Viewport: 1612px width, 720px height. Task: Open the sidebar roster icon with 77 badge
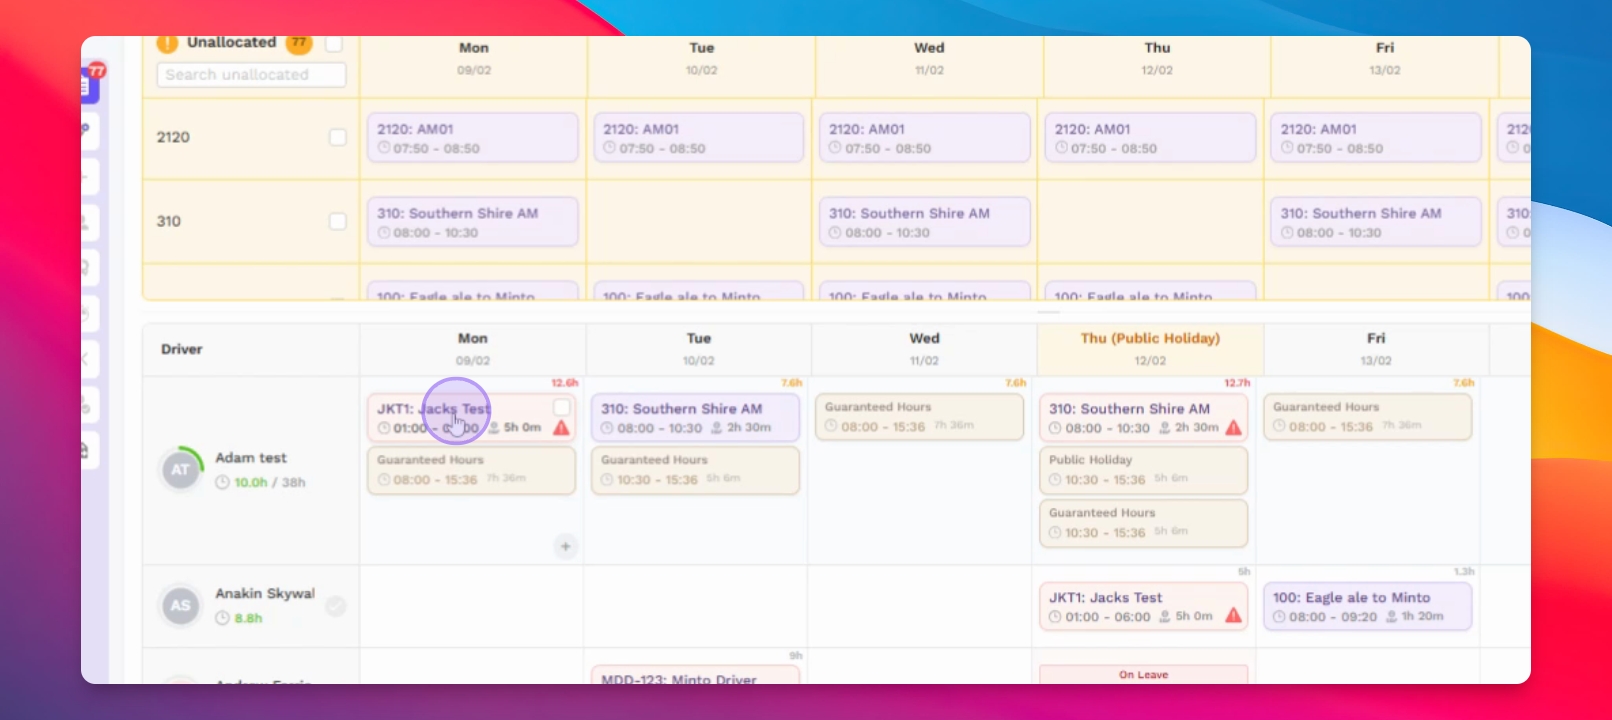tap(89, 84)
